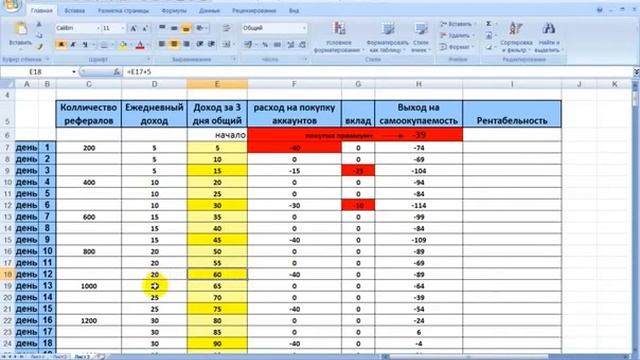This screenshot has width=640, height=360.
Task: Click the insert function fx icon
Action: click(117, 72)
